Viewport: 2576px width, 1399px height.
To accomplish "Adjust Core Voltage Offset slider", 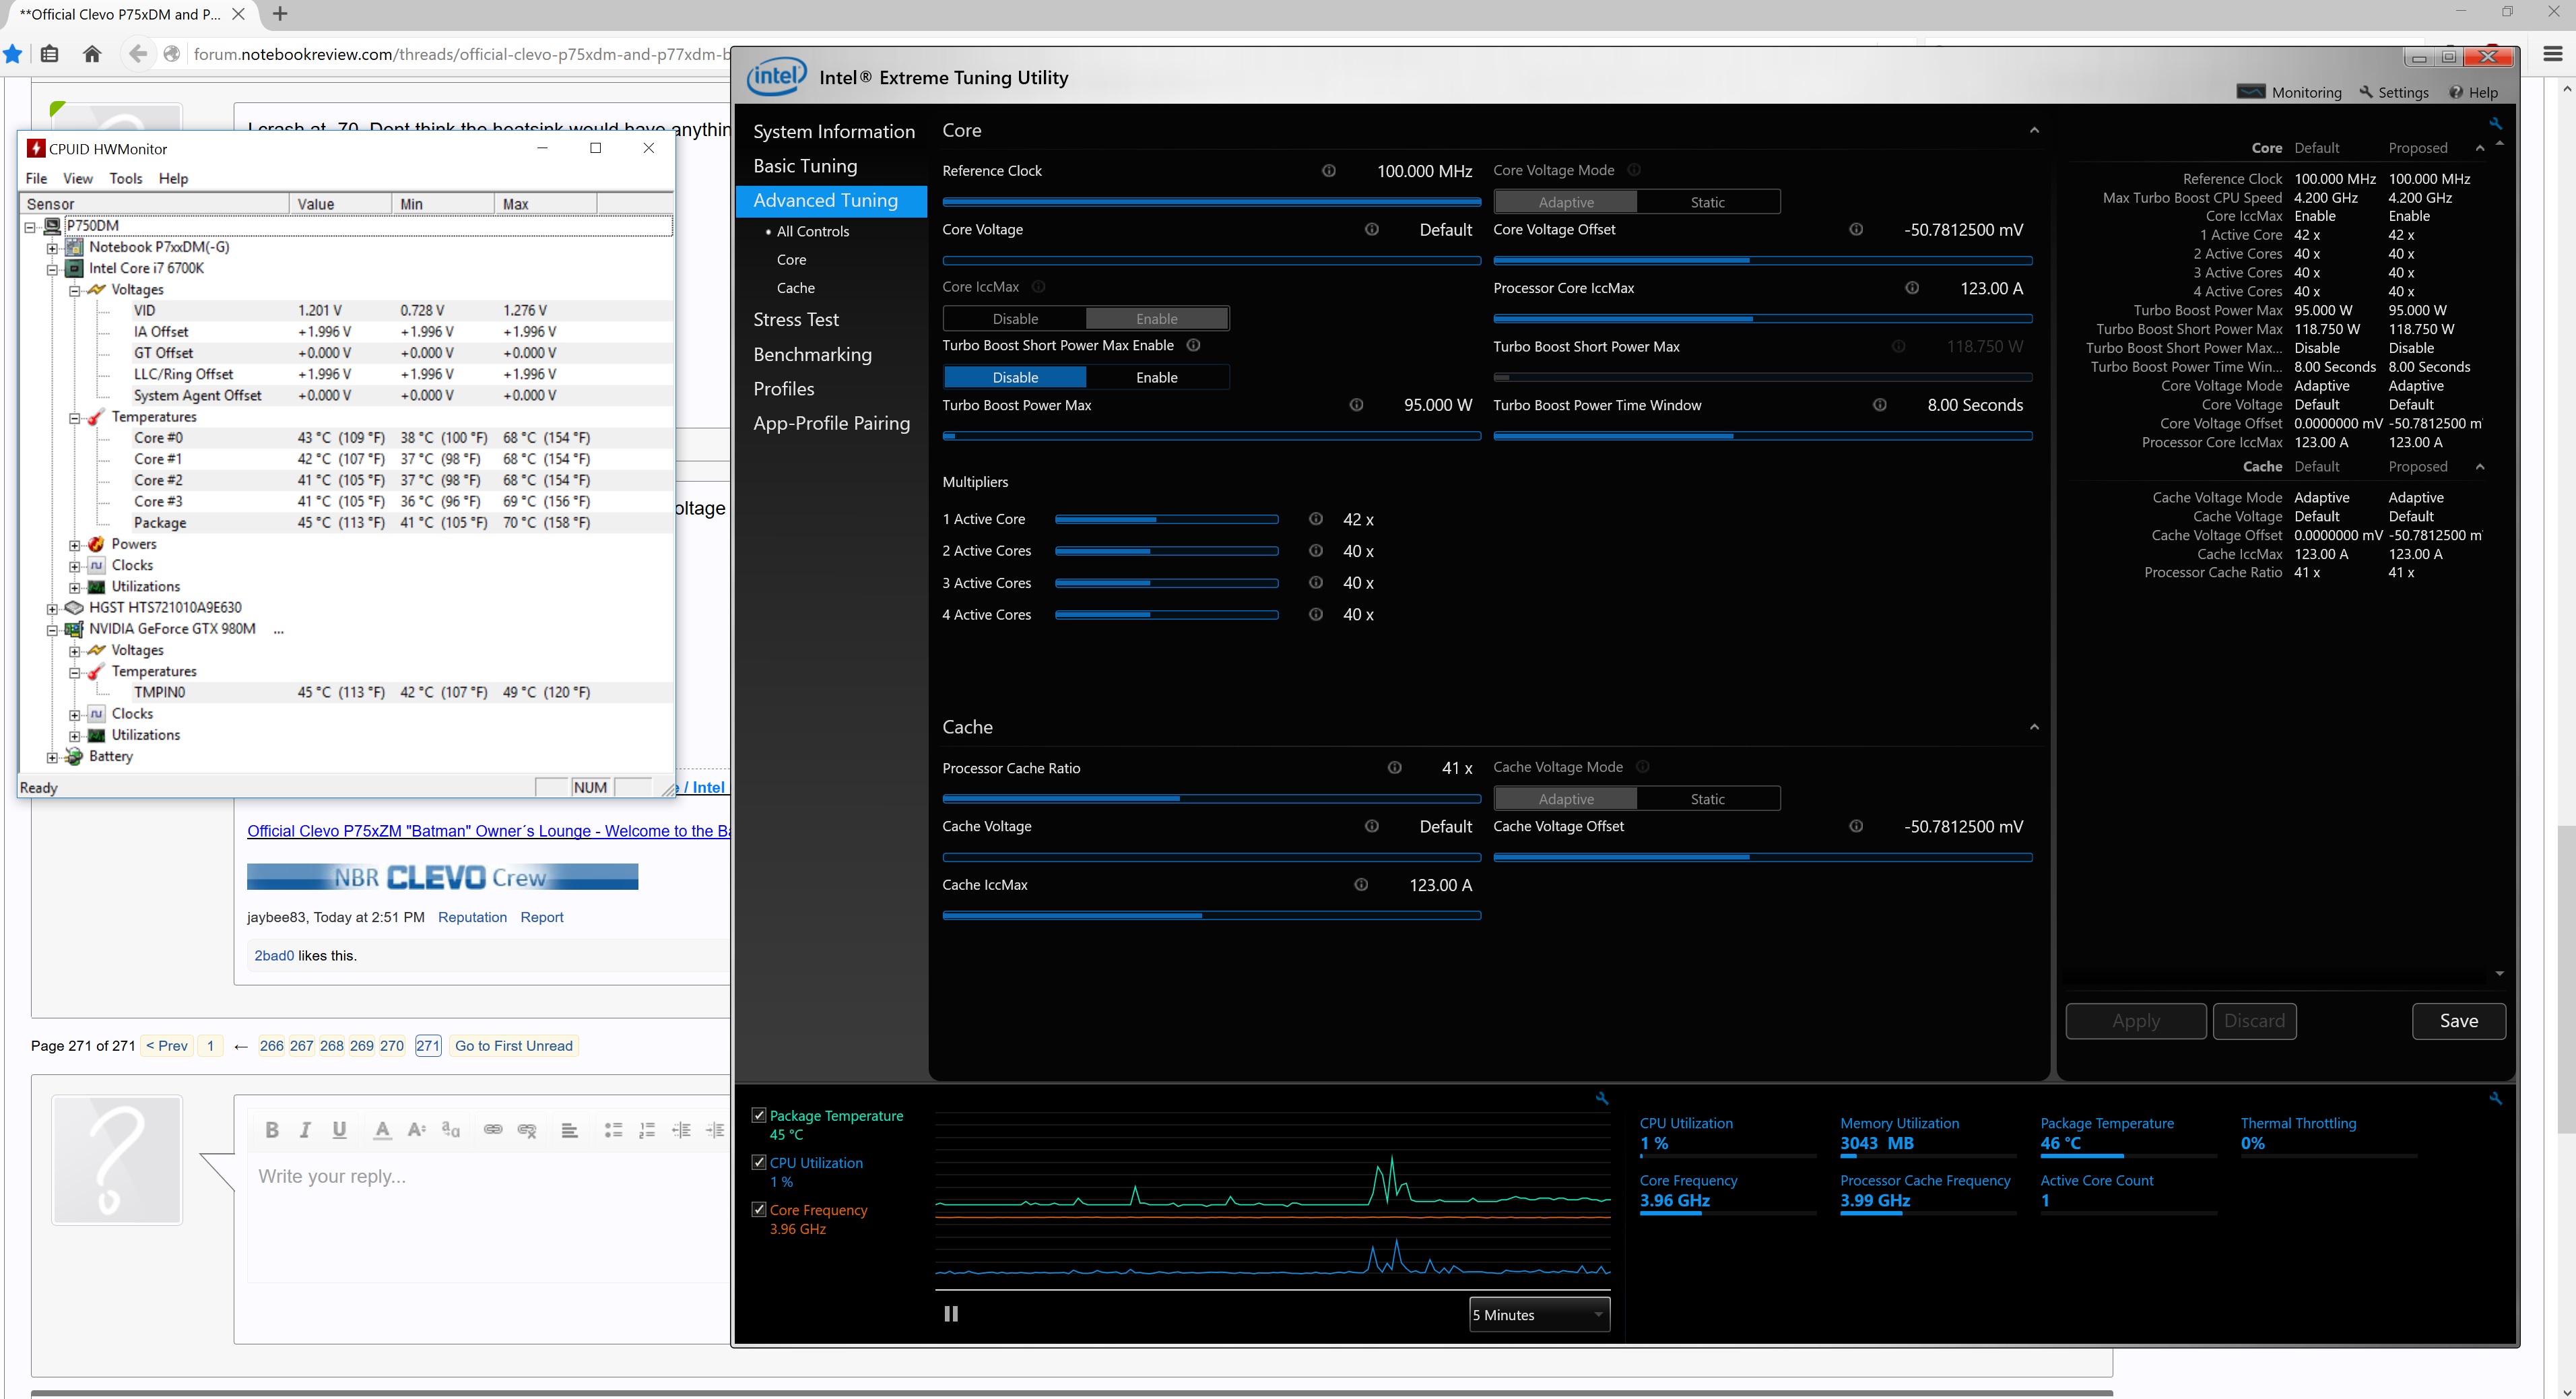I will point(1762,261).
